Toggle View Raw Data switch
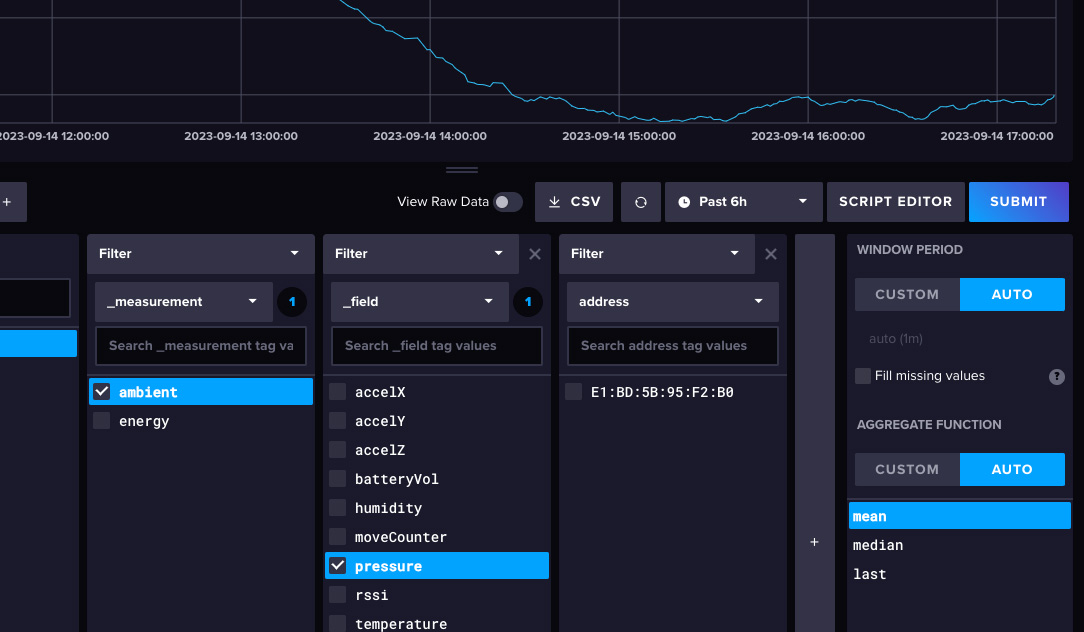The image size is (1084, 632). [508, 202]
